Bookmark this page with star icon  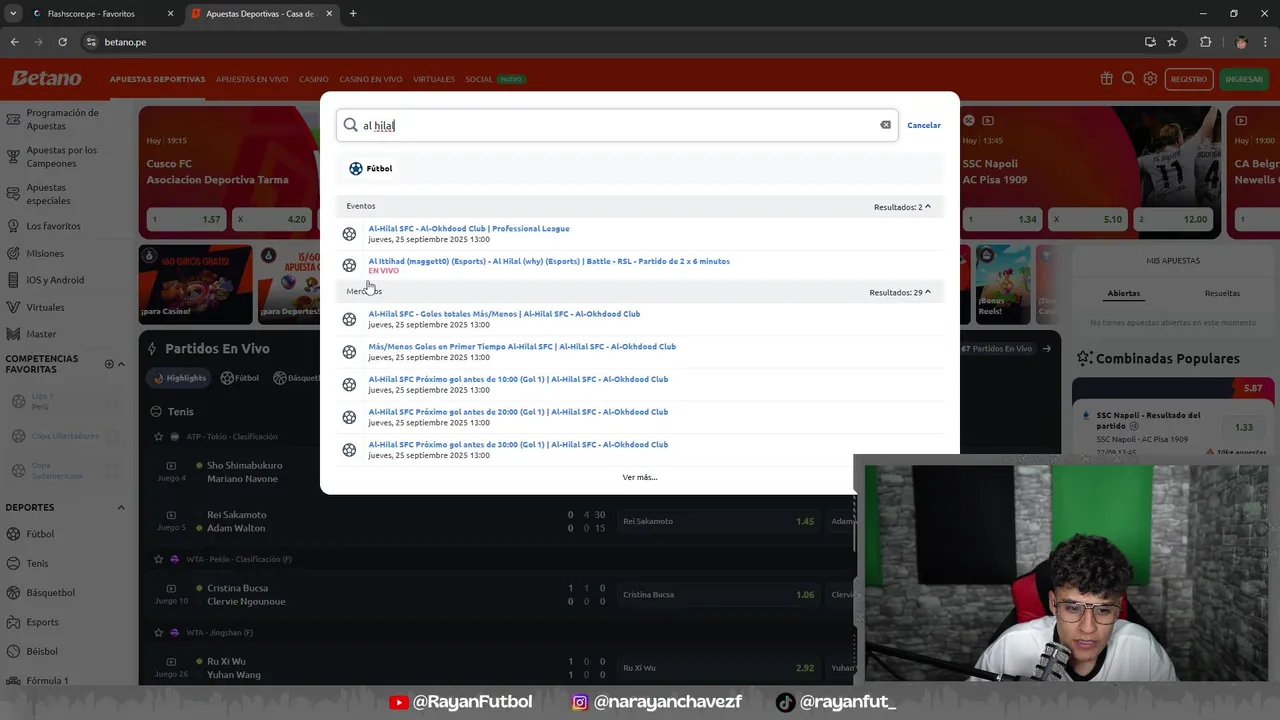(1172, 42)
